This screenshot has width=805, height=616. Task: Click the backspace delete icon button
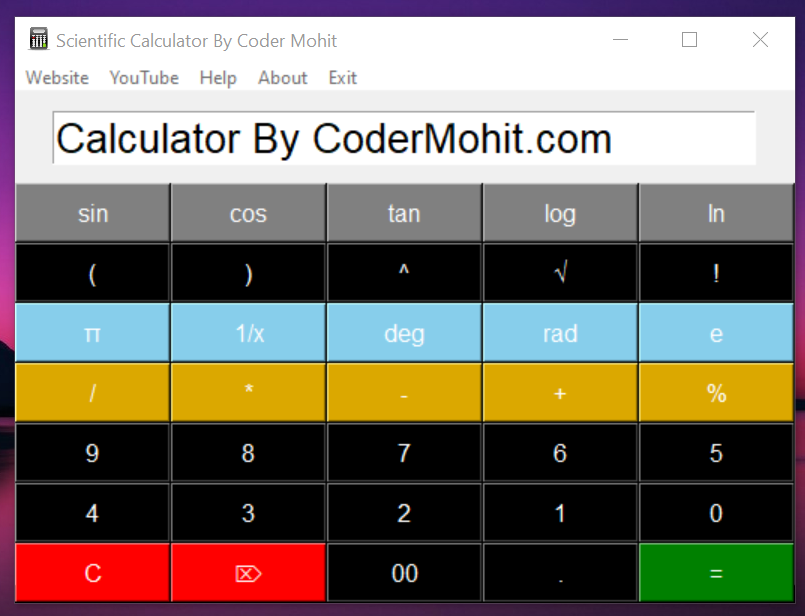pos(248,573)
